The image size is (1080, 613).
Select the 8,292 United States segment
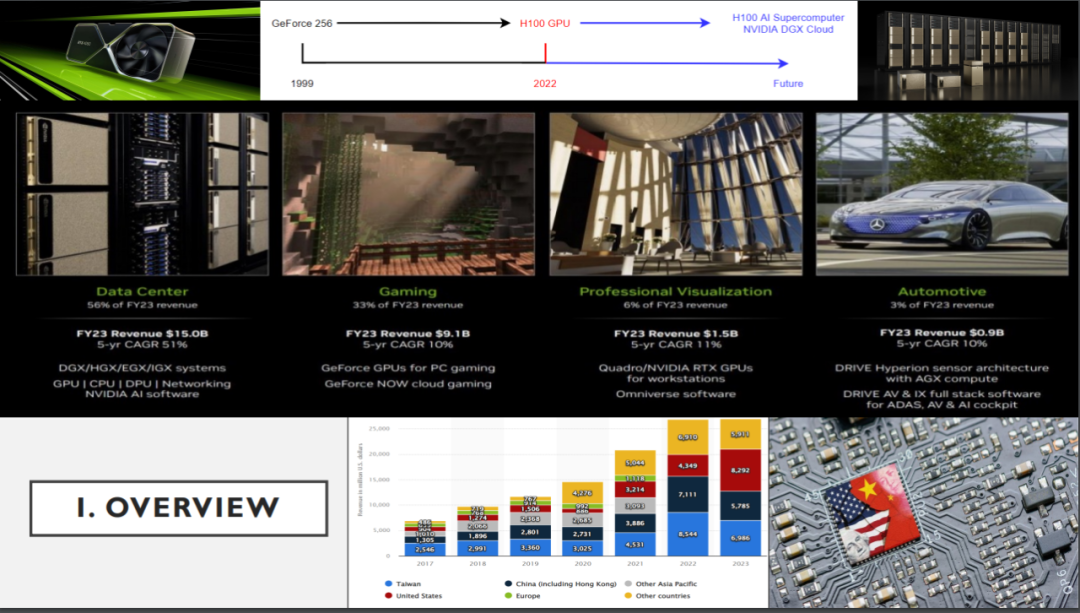(x=740, y=470)
